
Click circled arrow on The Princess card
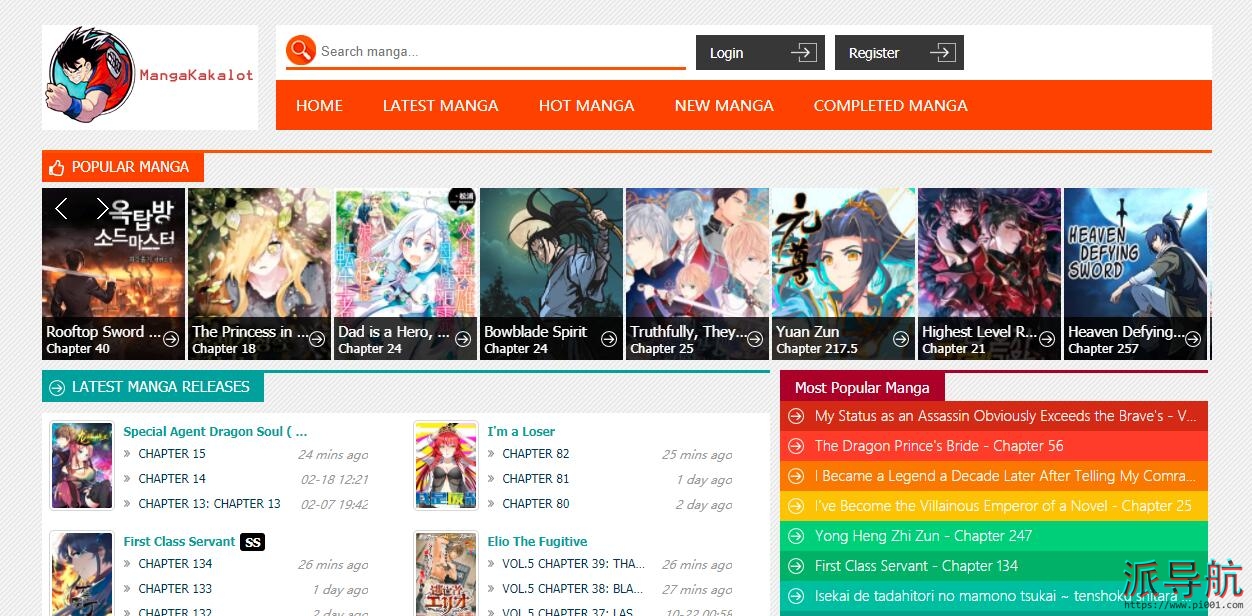click(x=317, y=339)
